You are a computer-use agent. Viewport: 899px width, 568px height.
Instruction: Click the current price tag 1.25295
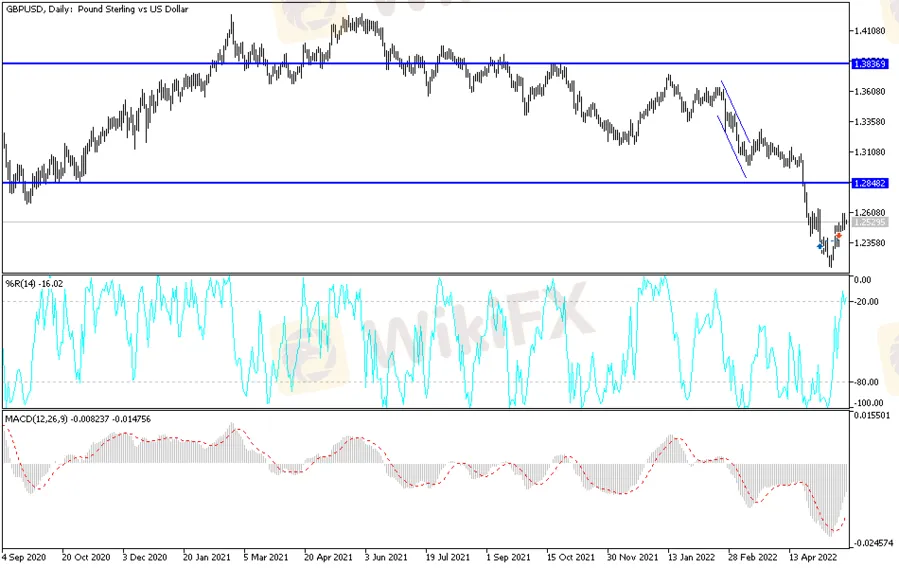(865, 222)
